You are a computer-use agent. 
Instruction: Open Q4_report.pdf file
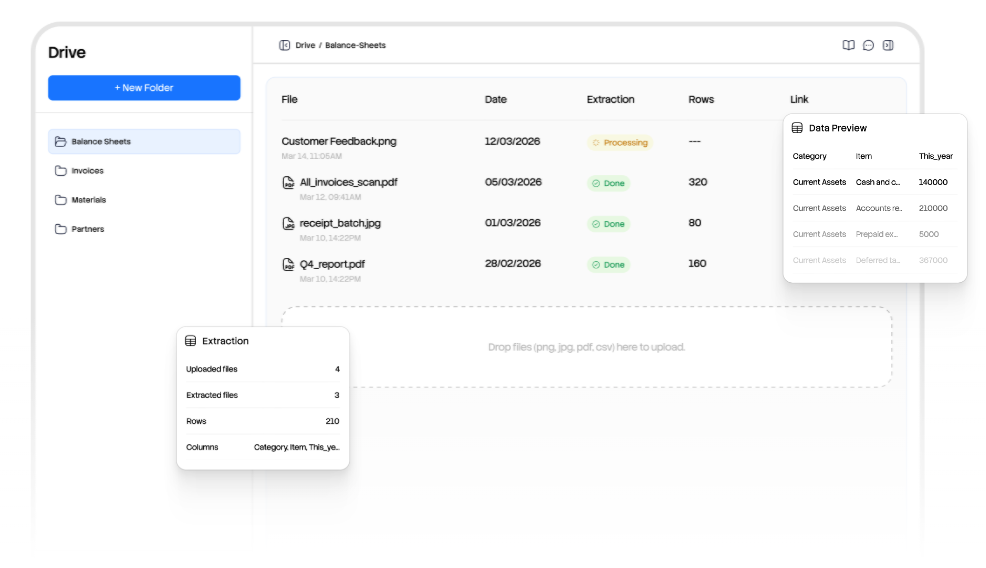pos(332,264)
